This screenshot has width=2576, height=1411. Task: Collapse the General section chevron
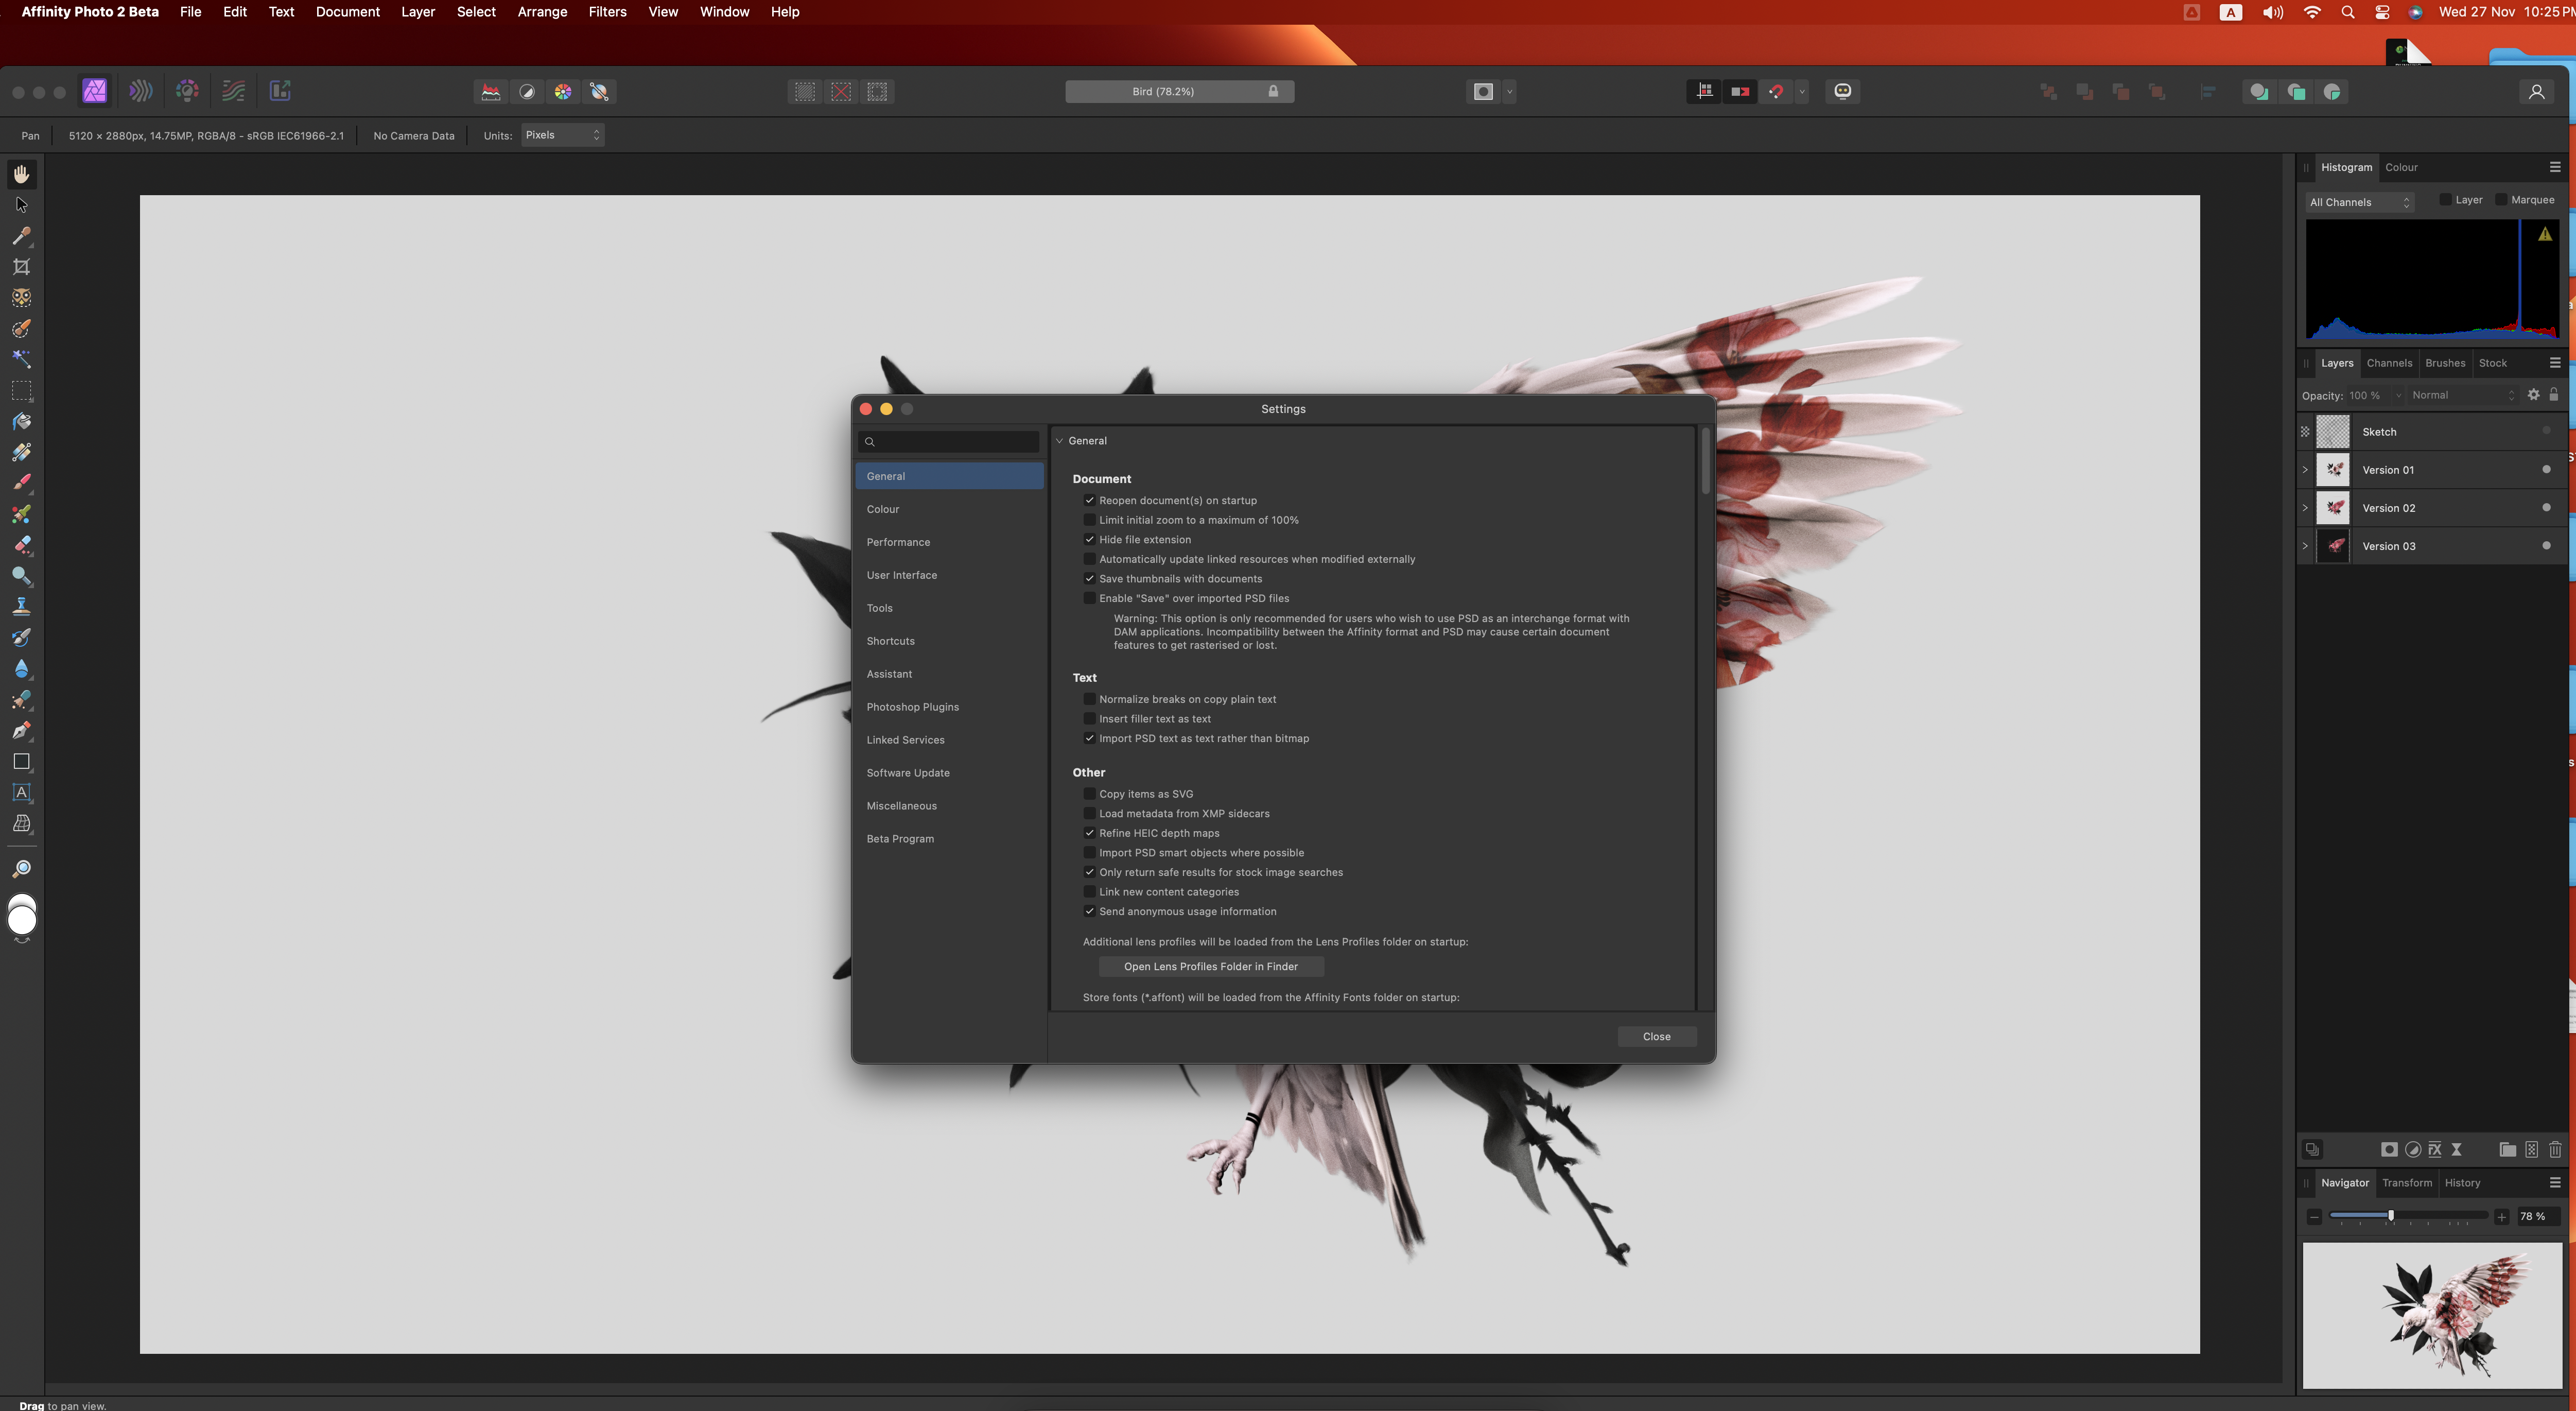pyautogui.click(x=1060, y=441)
